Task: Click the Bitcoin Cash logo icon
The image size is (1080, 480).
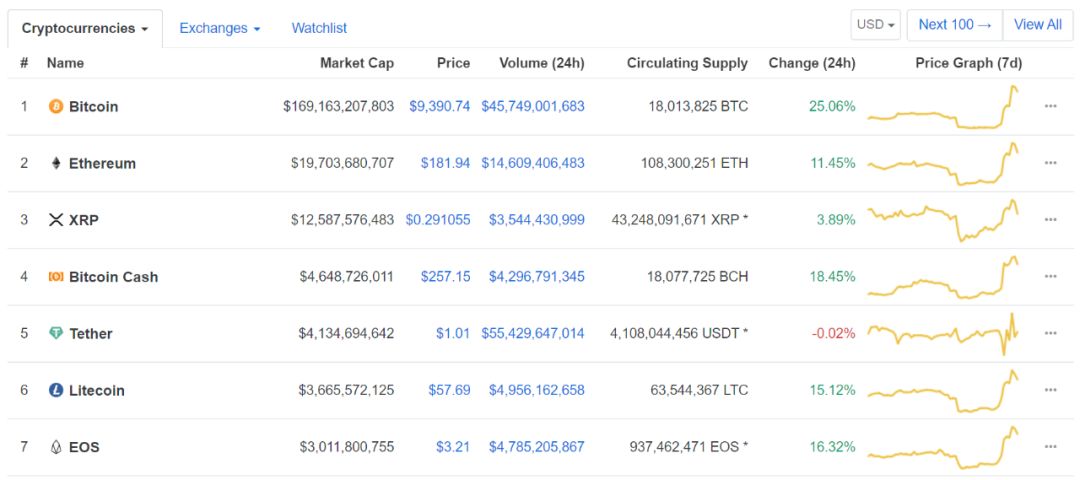Action: click(x=56, y=277)
